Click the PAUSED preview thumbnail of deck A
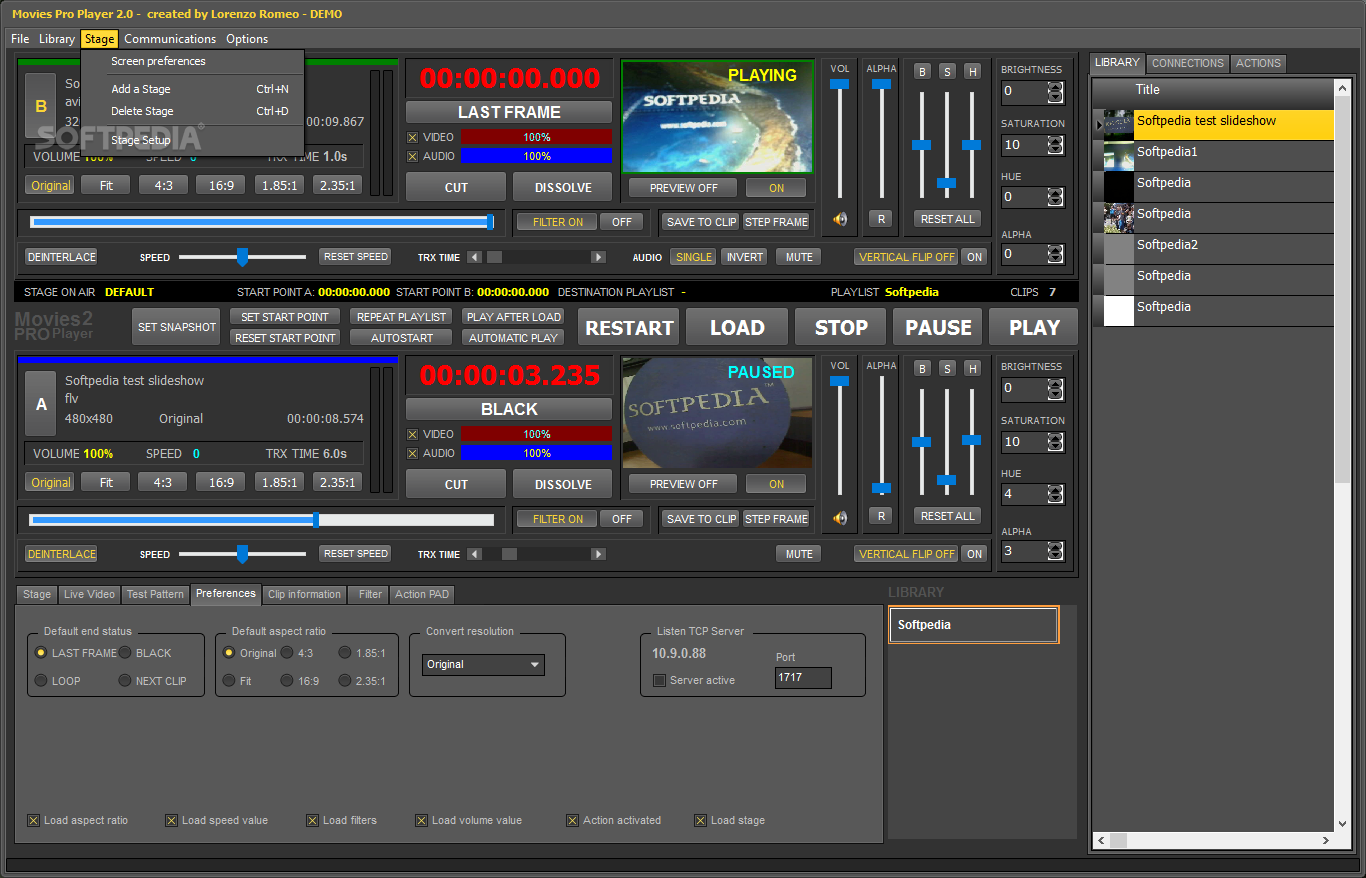Screen dimensions: 1366x878 (x=717, y=413)
